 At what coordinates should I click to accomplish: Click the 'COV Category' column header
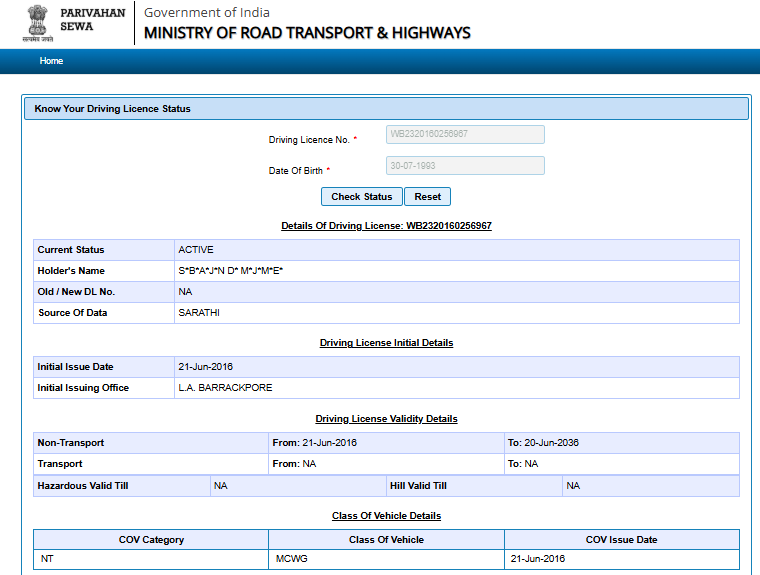[151, 540]
